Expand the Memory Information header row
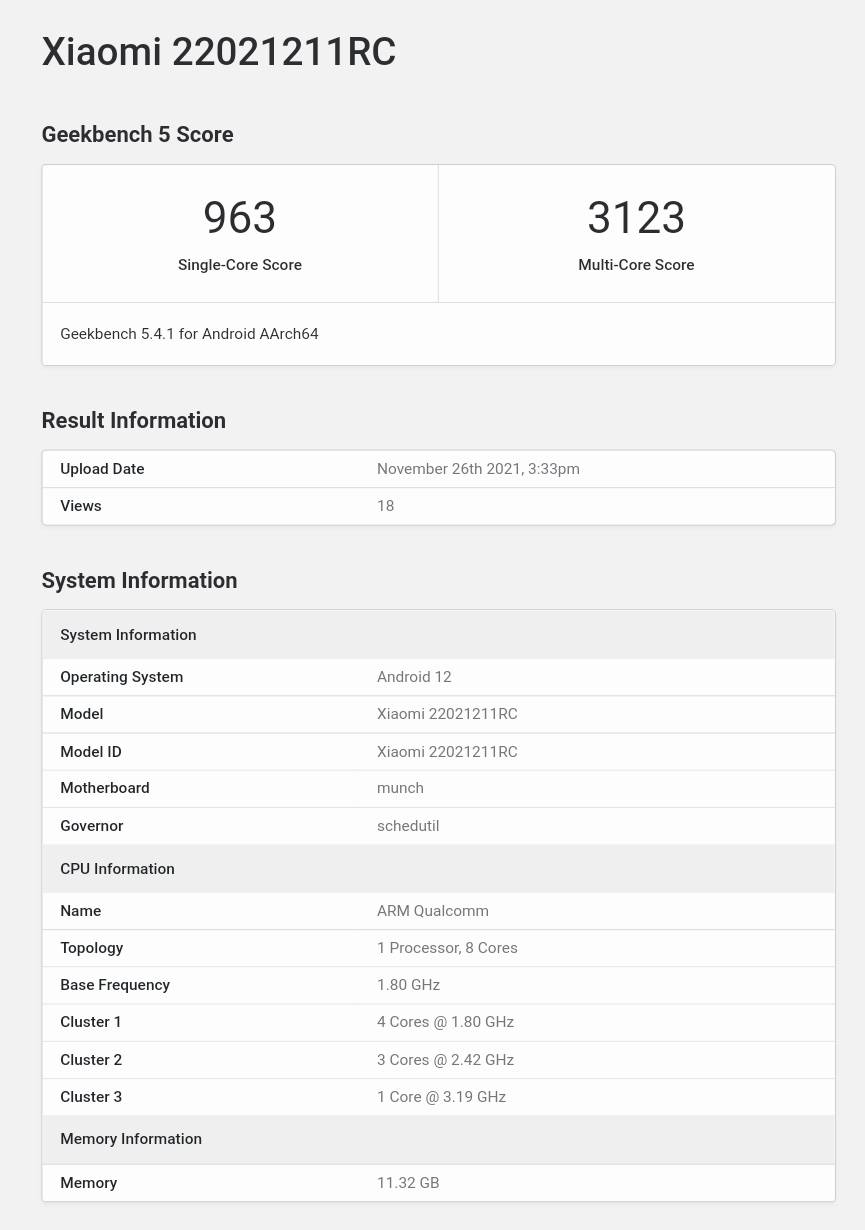The width and height of the screenshot is (865, 1230). (131, 1138)
